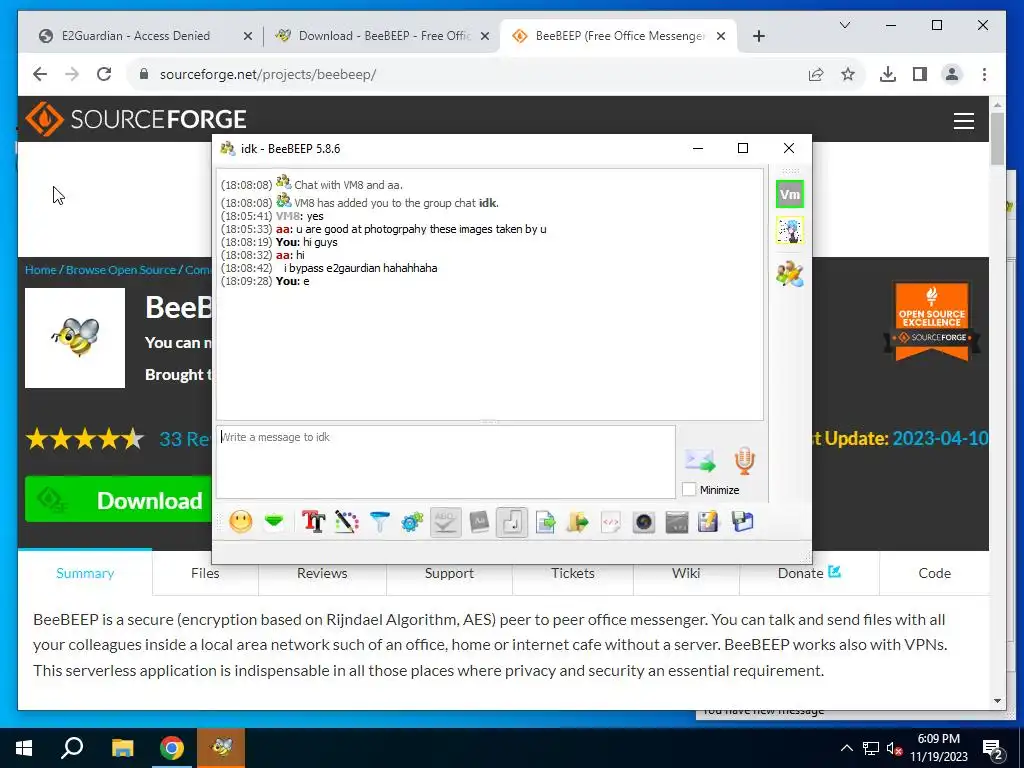Toggle the ABC spell-check icon
The image size is (1024, 768).
(x=445, y=522)
